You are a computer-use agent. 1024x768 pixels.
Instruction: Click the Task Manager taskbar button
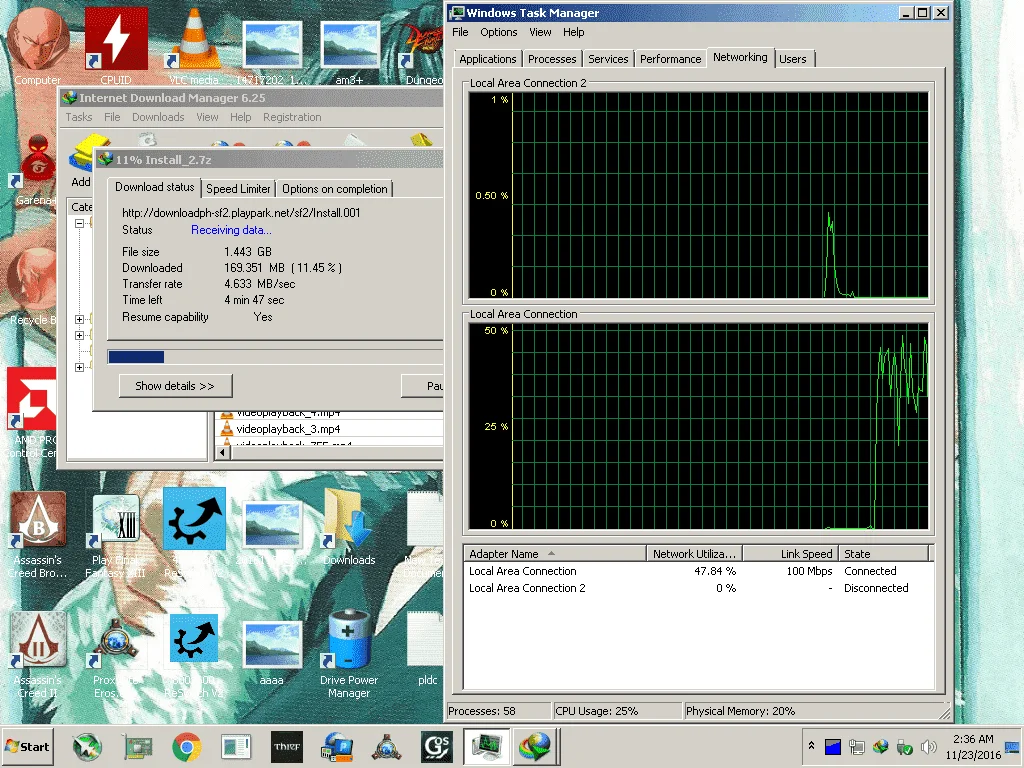point(487,746)
